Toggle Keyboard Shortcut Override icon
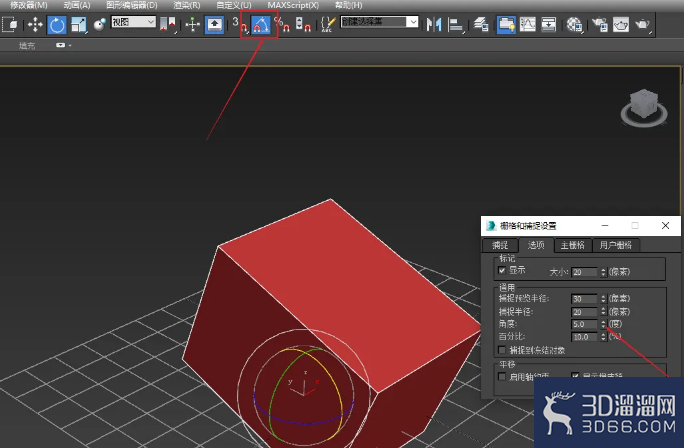The height and width of the screenshot is (448, 684). click(214, 24)
